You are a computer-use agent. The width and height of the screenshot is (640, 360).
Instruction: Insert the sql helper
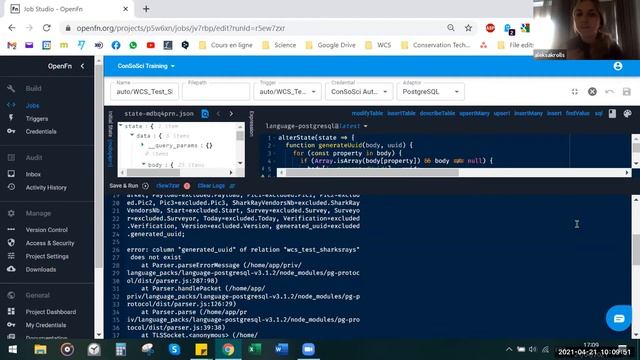tap(598, 113)
